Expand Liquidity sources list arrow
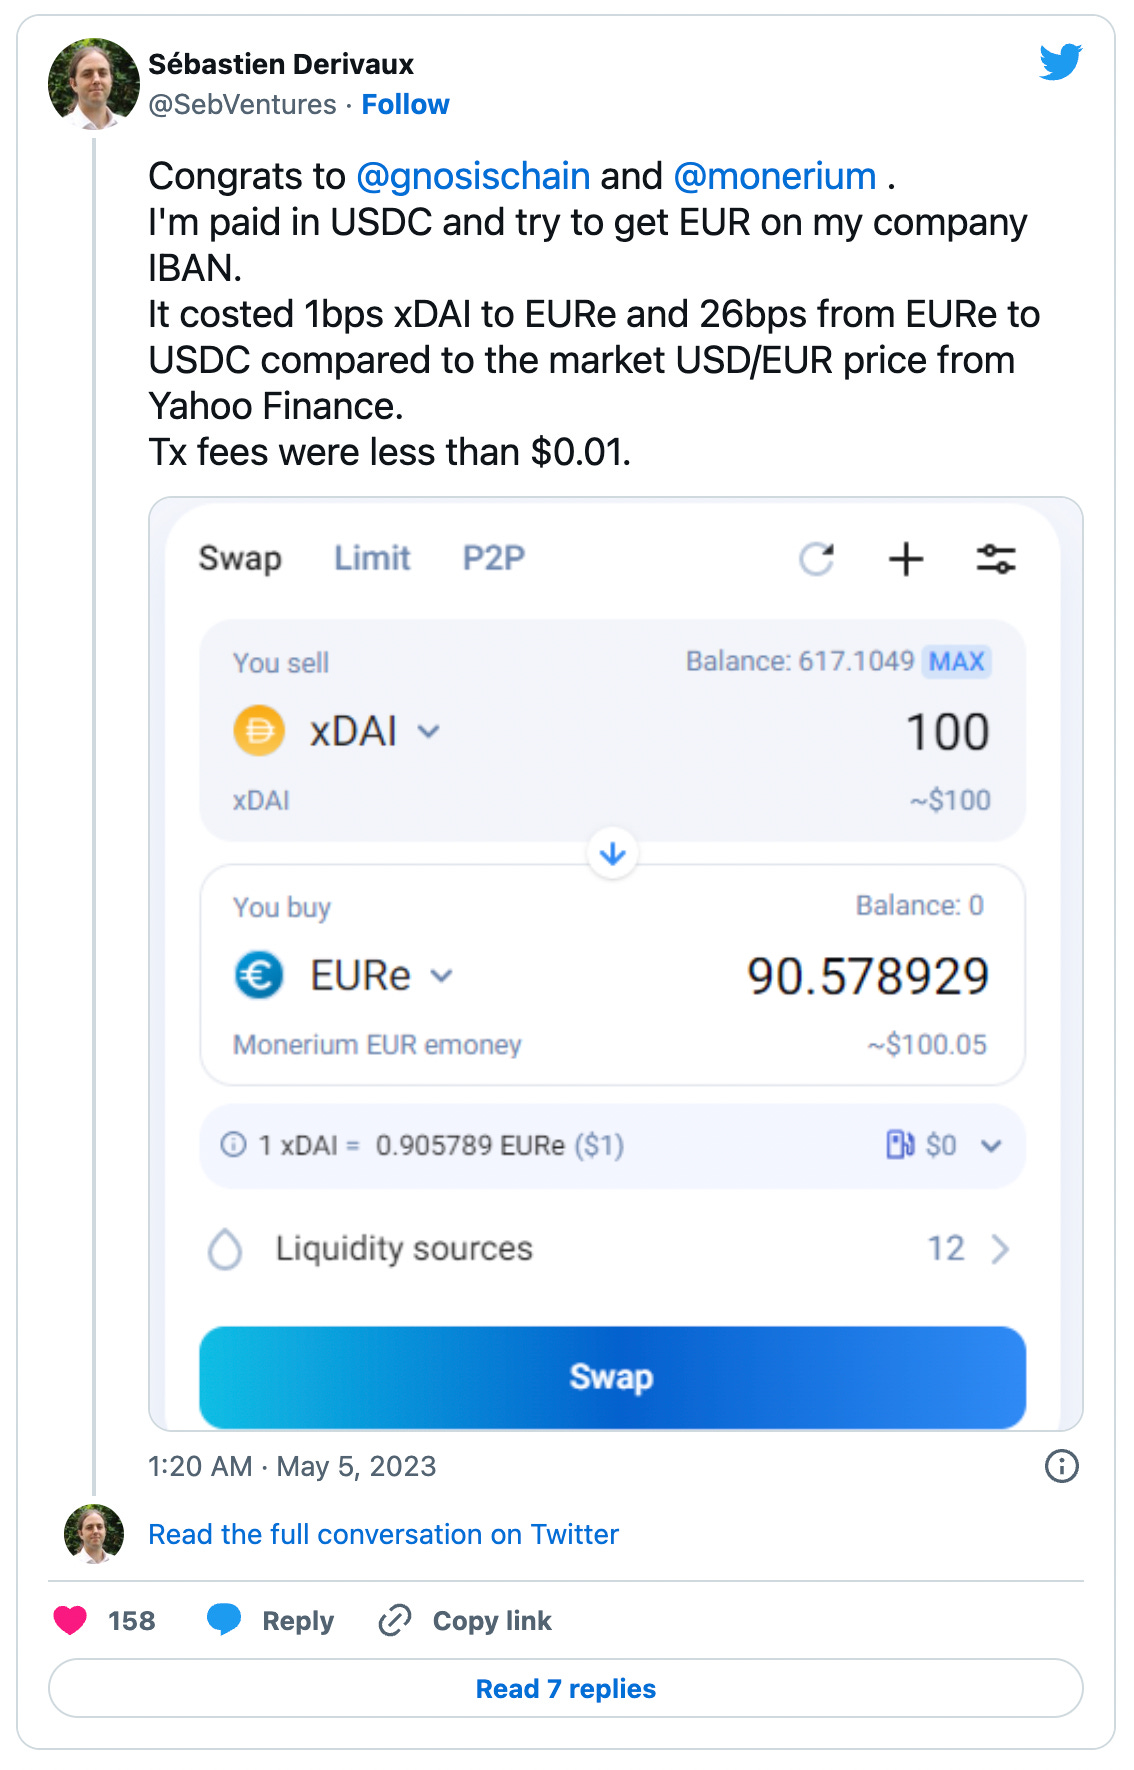 [1000, 1249]
